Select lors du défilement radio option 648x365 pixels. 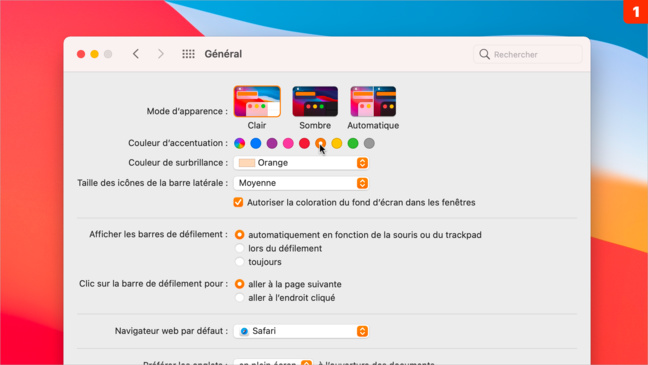(239, 248)
